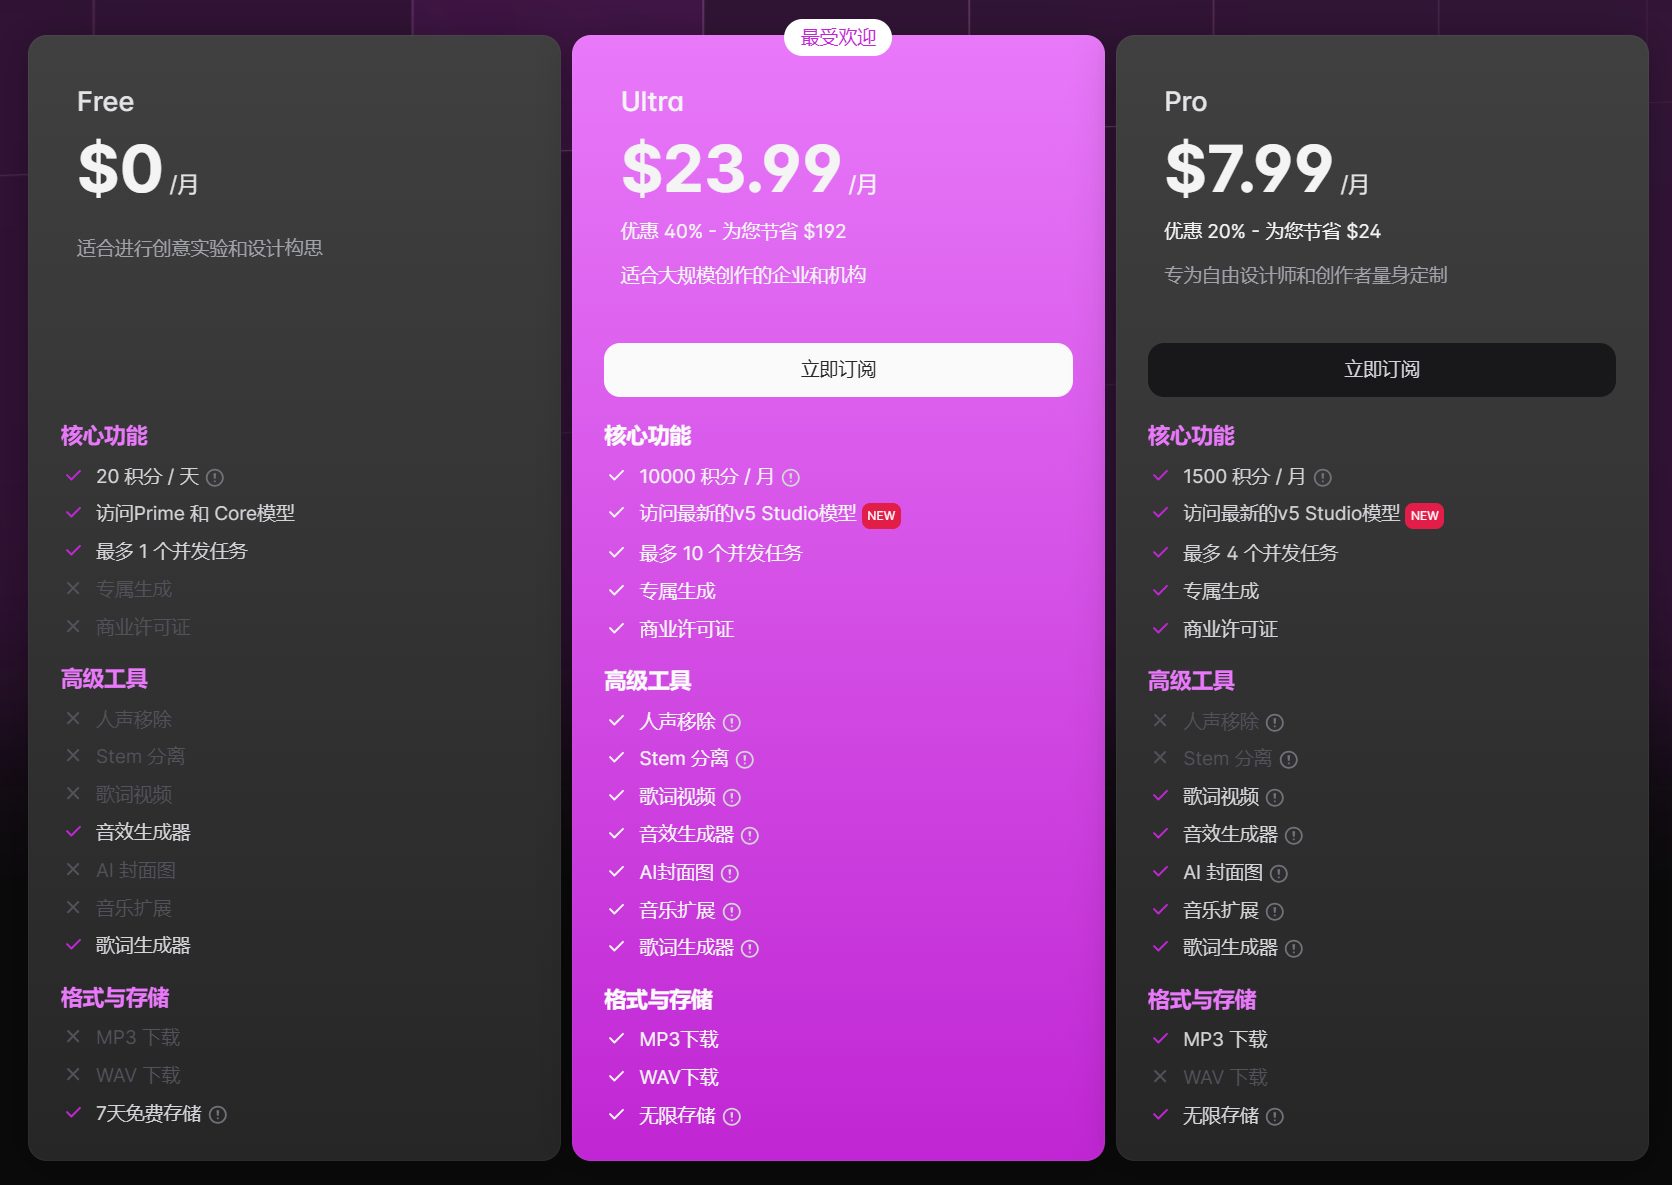Click info icon beside Ultra 无限存储
The height and width of the screenshot is (1185, 1672).
pyautogui.click(x=732, y=1117)
